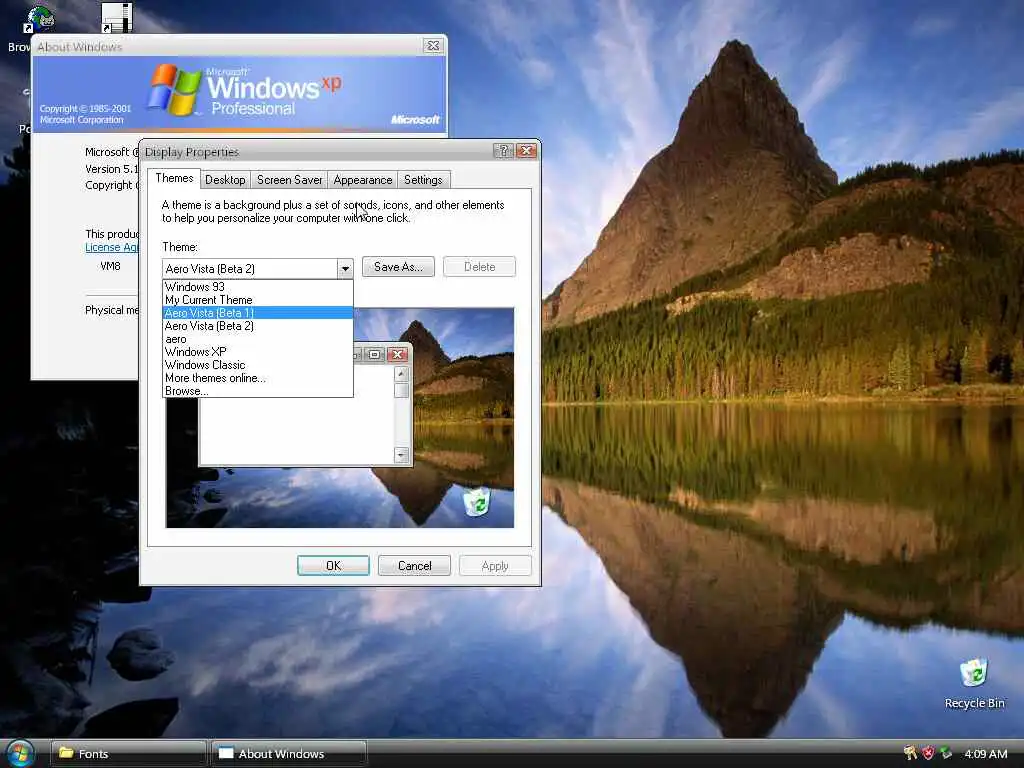Choose My Current Theme option
Screen dimensions: 1024x768
coord(258,300)
